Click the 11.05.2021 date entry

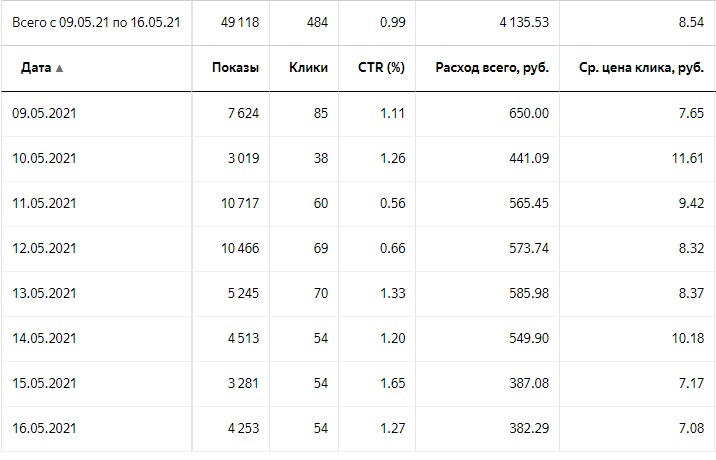pyautogui.click(x=44, y=203)
